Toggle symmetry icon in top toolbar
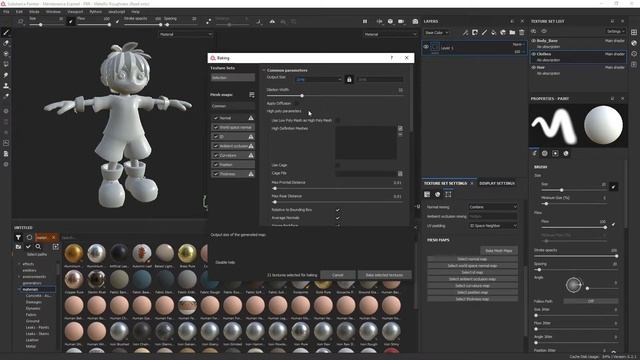Screen dimensions: 640x360 coord(272,21)
